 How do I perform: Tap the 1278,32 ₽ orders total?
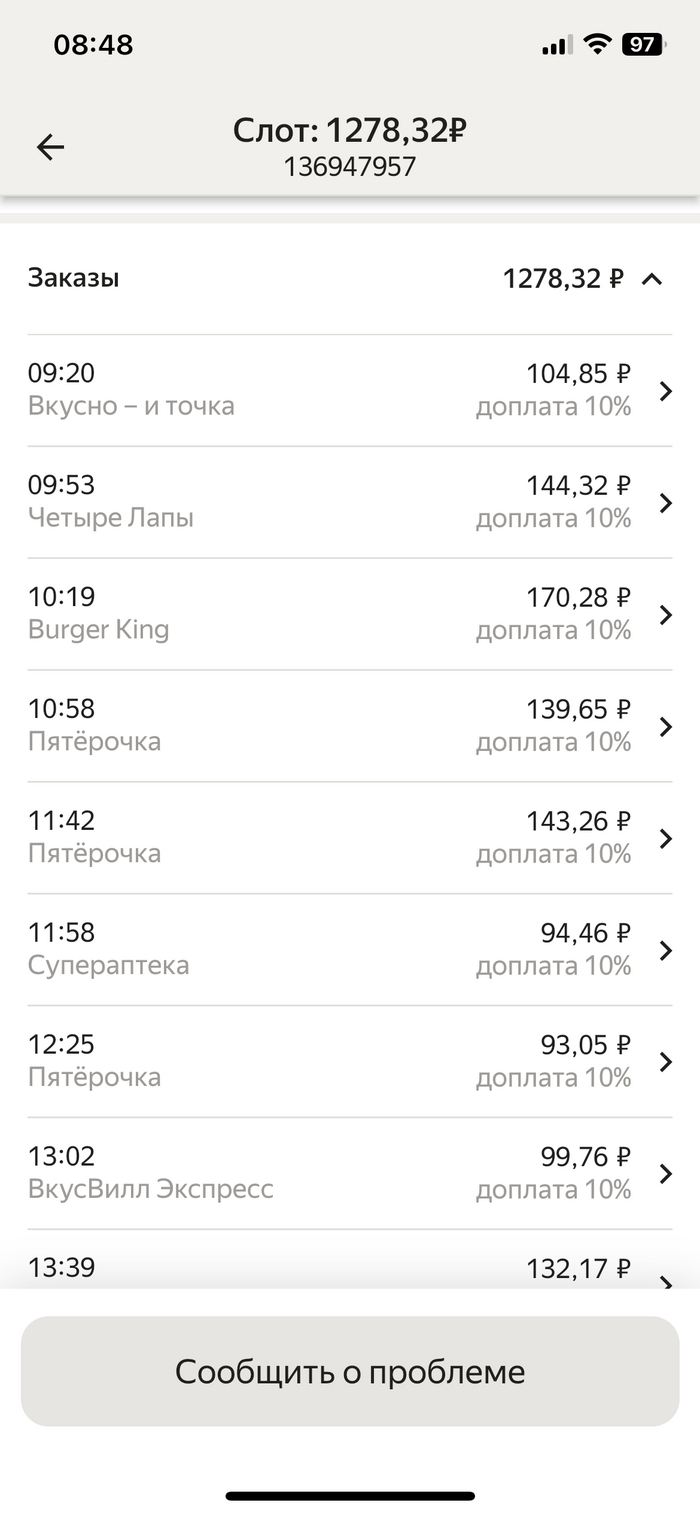[563, 279]
